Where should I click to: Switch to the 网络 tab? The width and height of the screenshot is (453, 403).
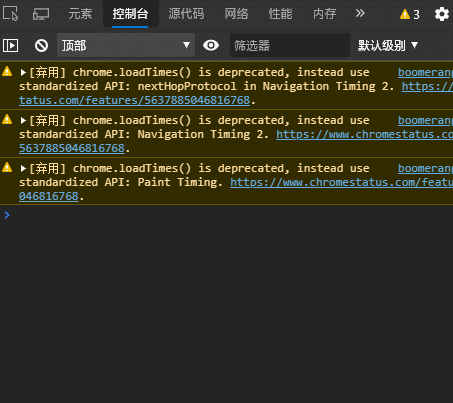click(236, 14)
